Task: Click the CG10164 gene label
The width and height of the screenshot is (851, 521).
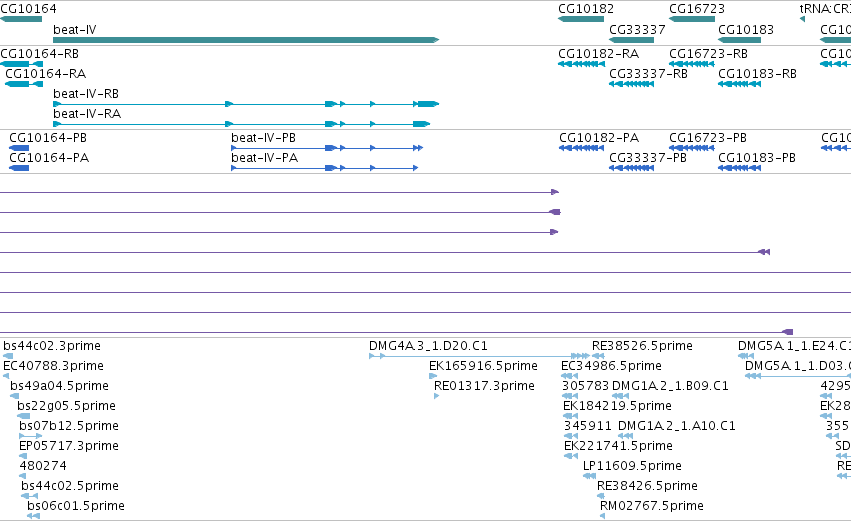Action: coord(28,9)
